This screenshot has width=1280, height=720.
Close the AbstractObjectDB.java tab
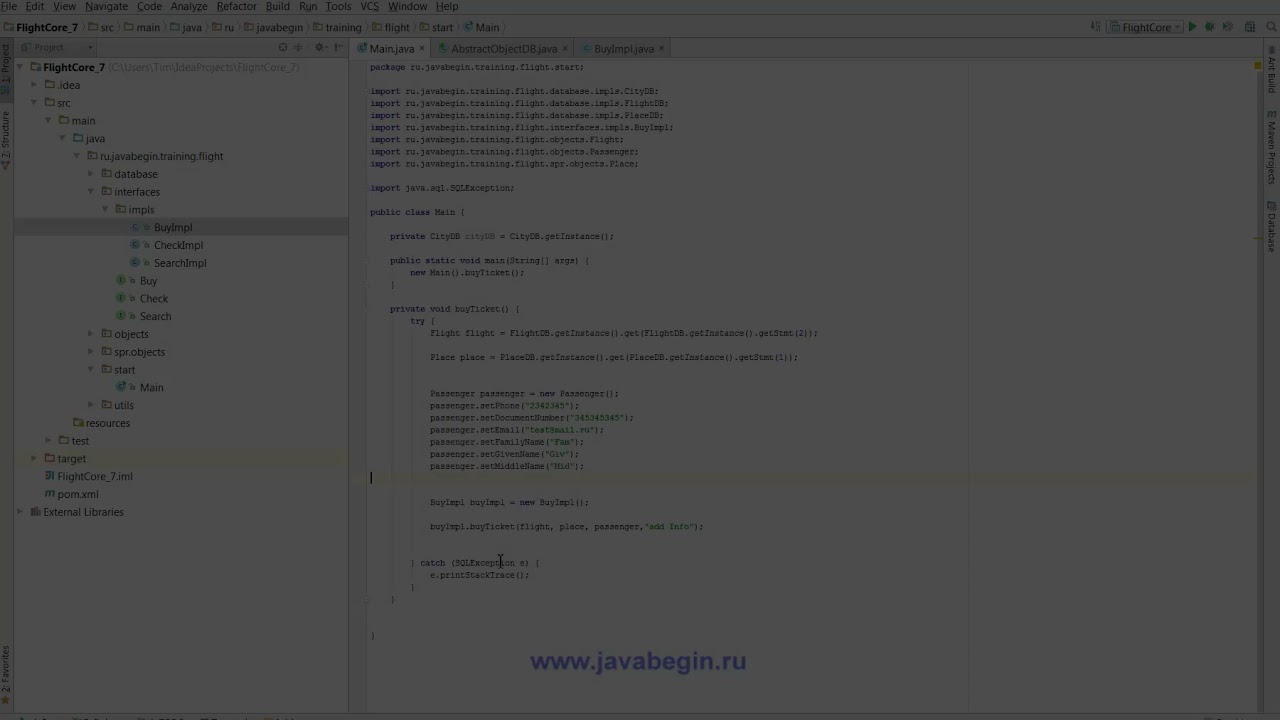pos(566,49)
